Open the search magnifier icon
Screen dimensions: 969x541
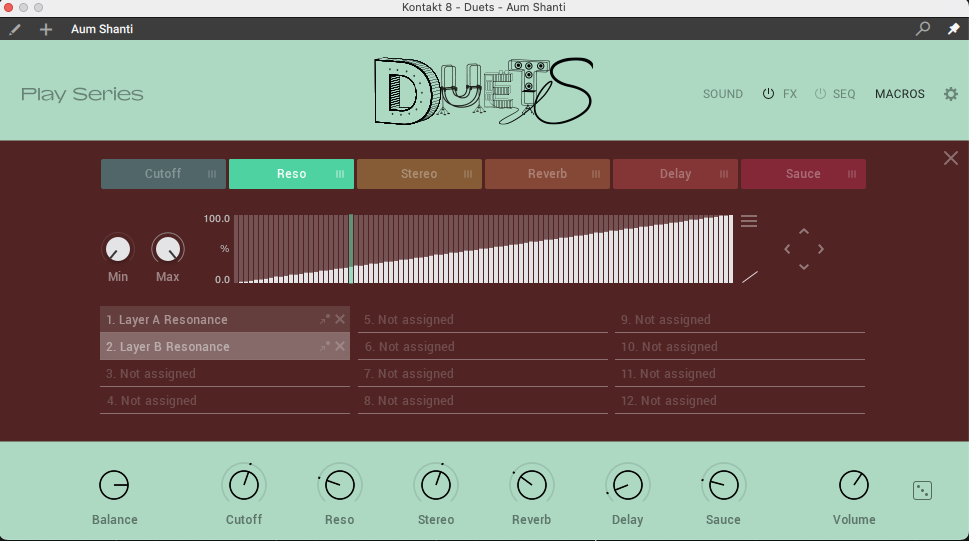pyautogui.click(x=923, y=28)
